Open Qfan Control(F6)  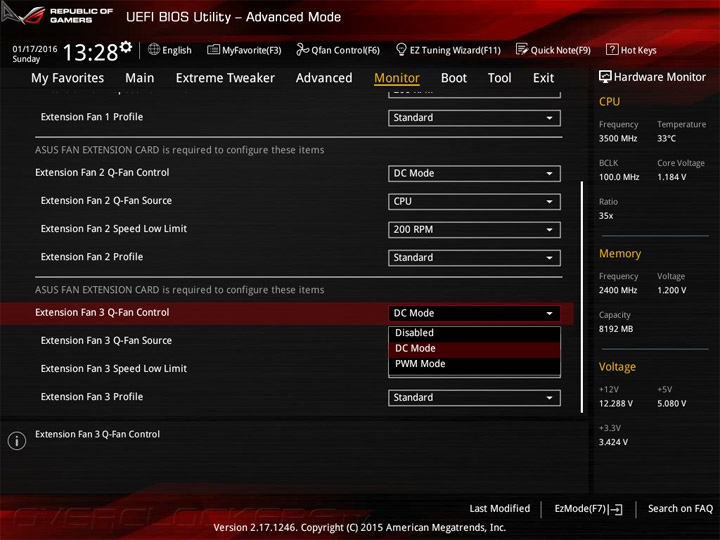338,50
